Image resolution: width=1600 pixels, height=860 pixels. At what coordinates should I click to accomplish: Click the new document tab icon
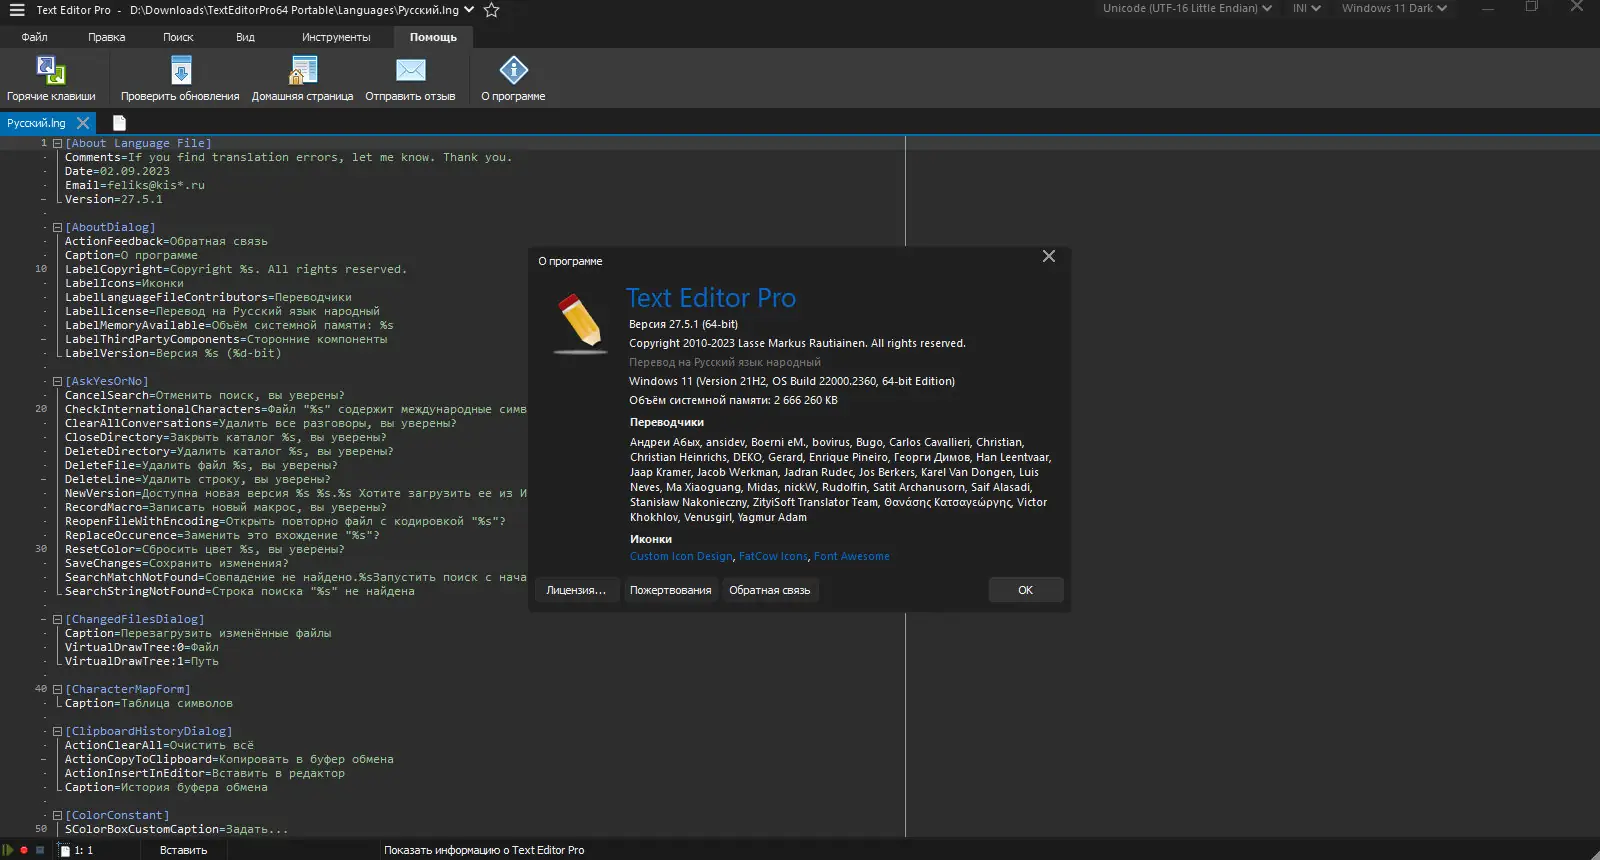pos(119,123)
